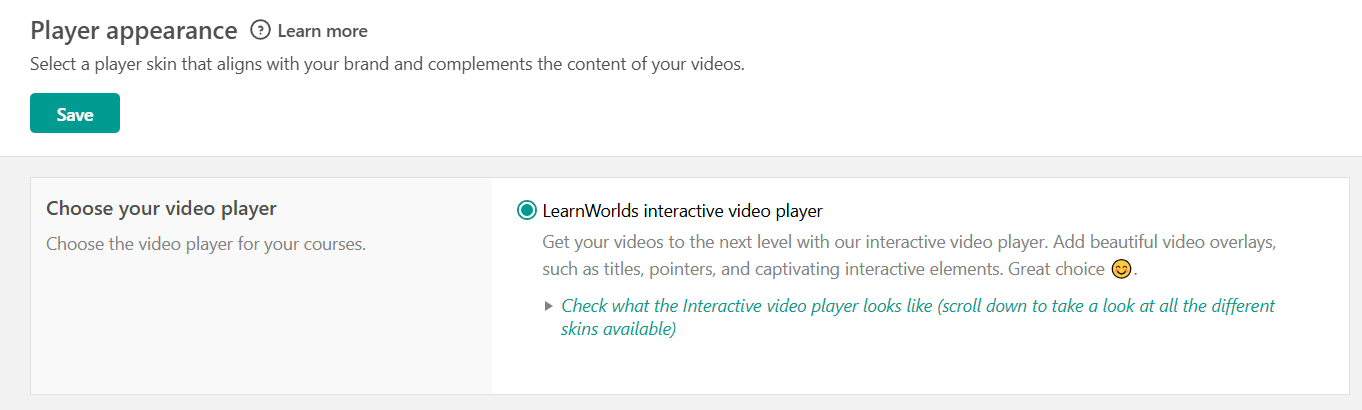Click the 'LearnWorlds interactive video player' label

coord(682,210)
